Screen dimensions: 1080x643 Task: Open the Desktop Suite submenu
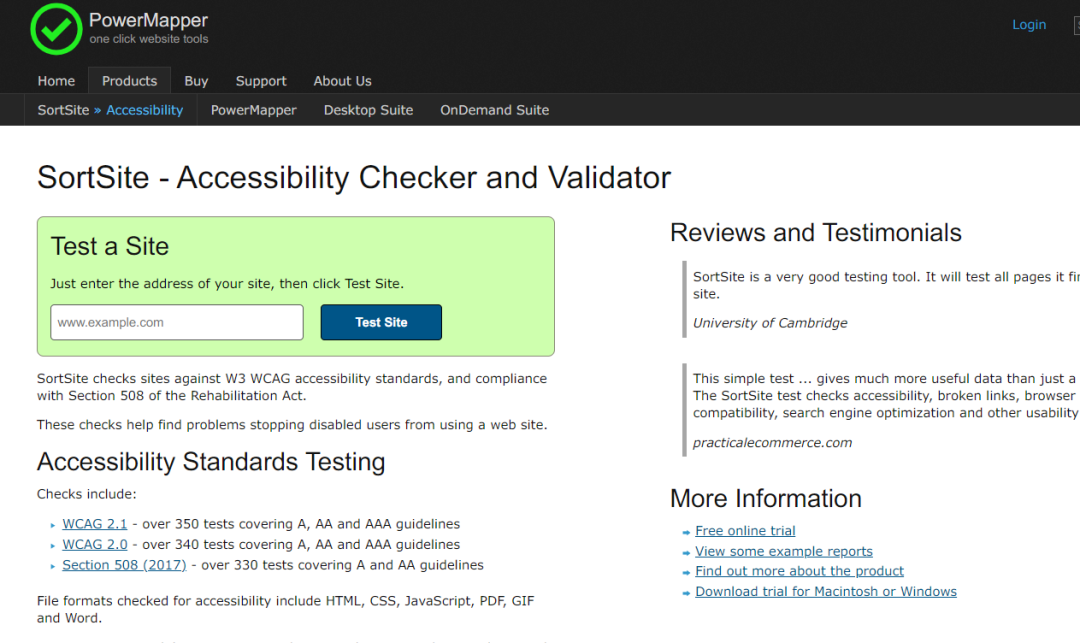(368, 110)
